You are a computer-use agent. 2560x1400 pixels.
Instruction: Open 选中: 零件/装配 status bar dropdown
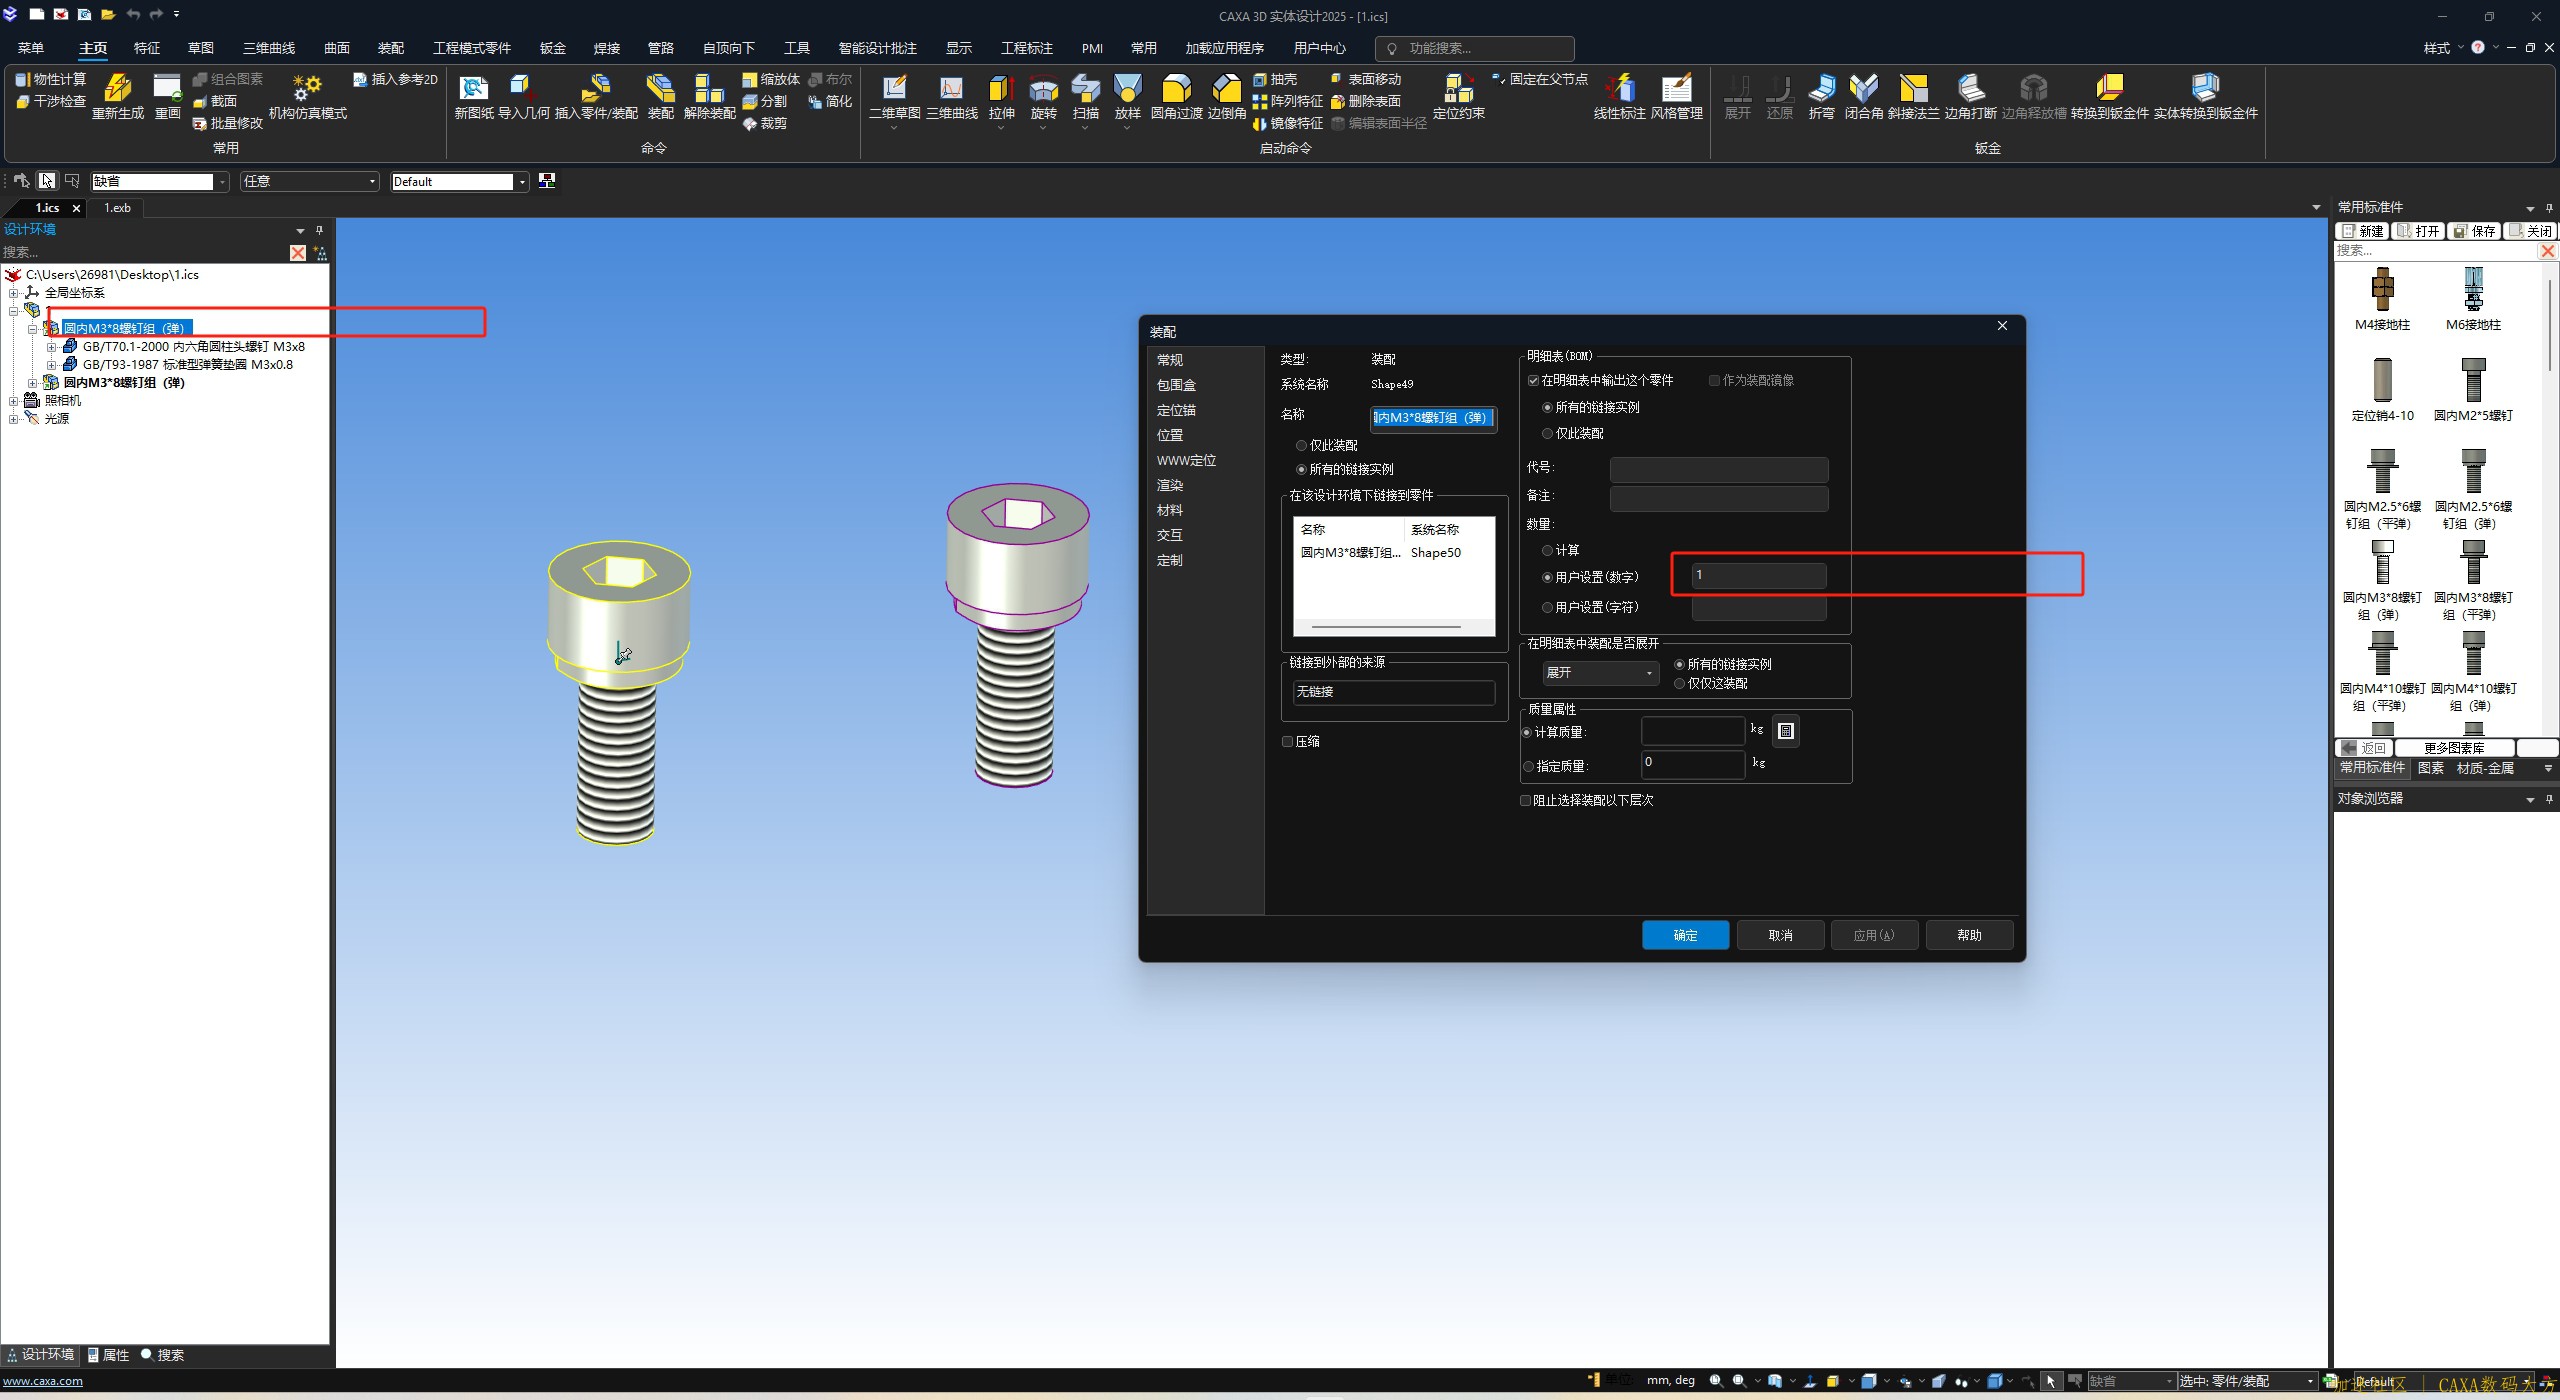[2309, 1381]
